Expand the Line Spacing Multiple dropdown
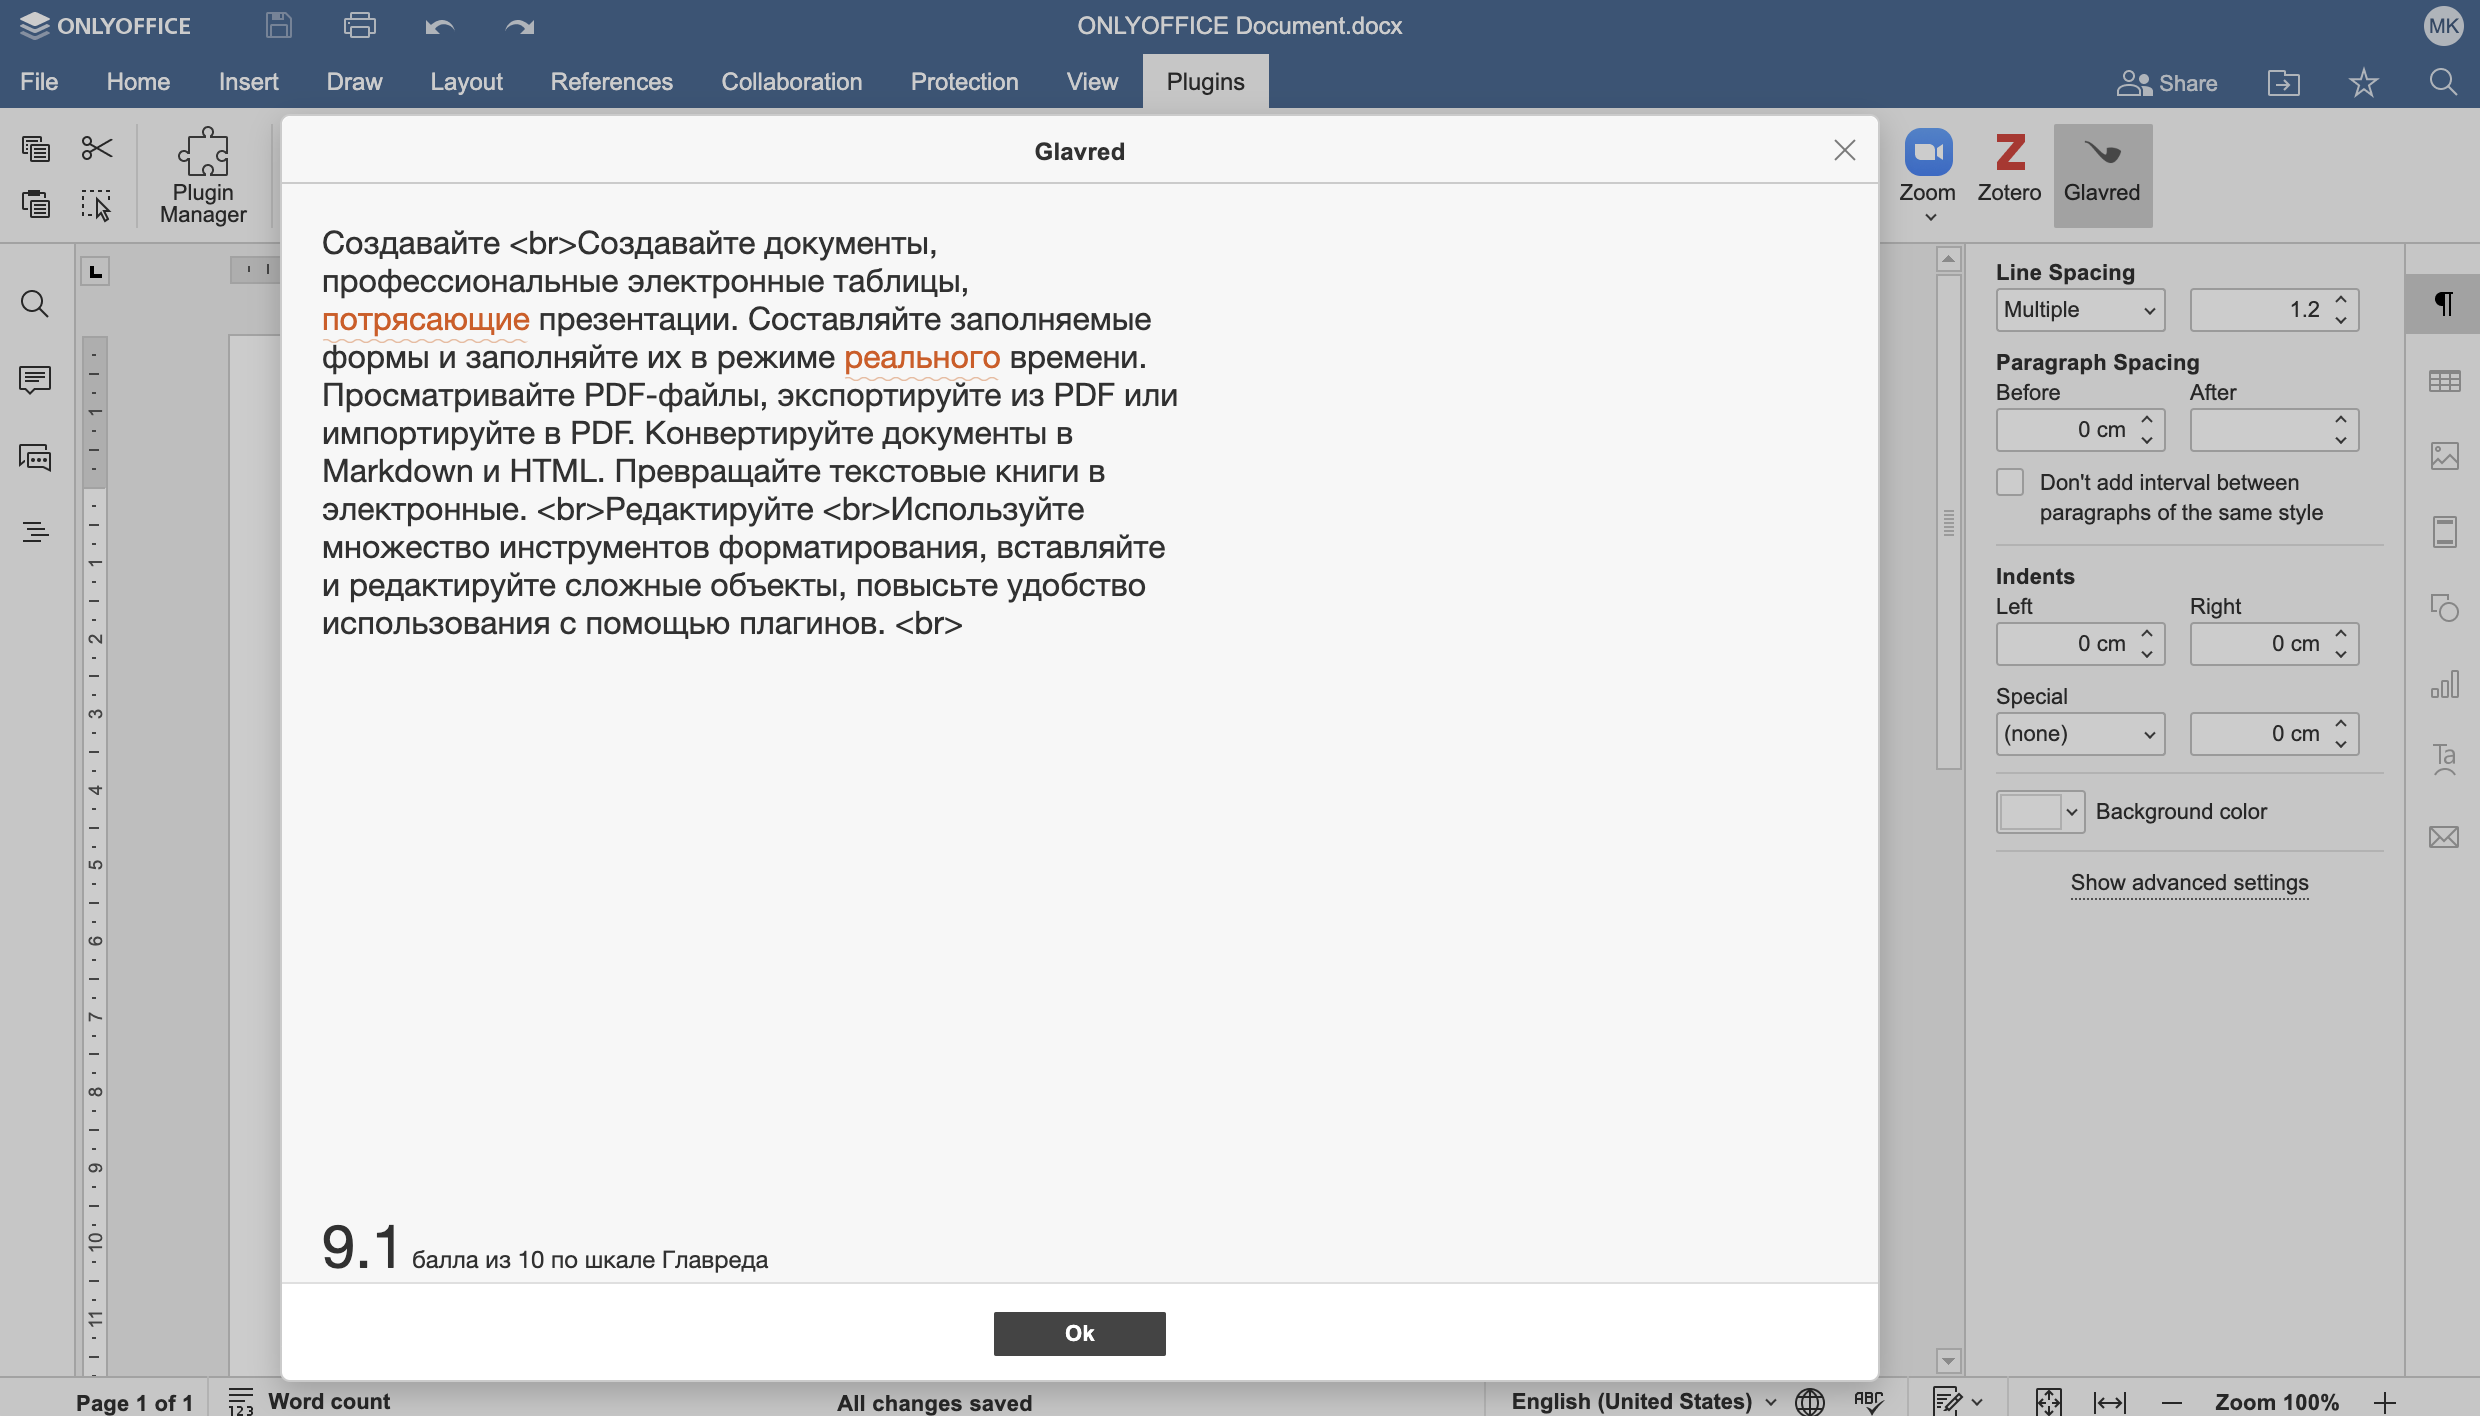The image size is (2480, 1416). [2080, 310]
